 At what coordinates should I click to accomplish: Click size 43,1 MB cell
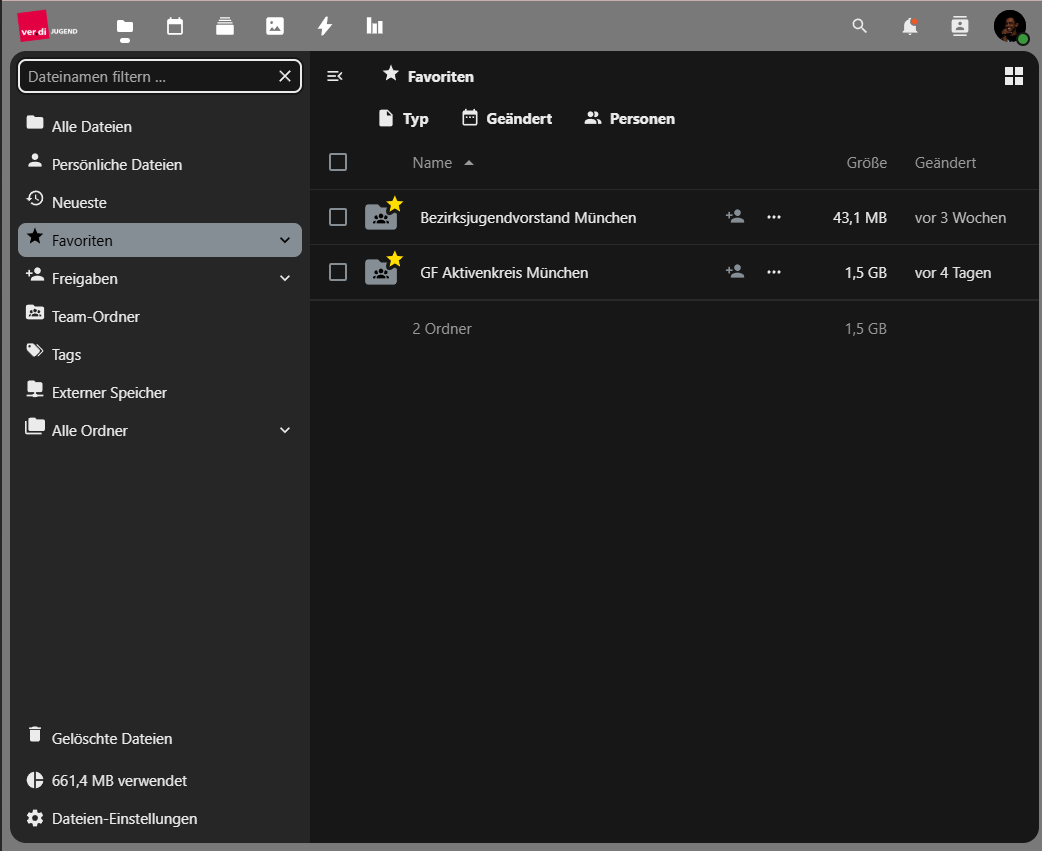point(859,218)
